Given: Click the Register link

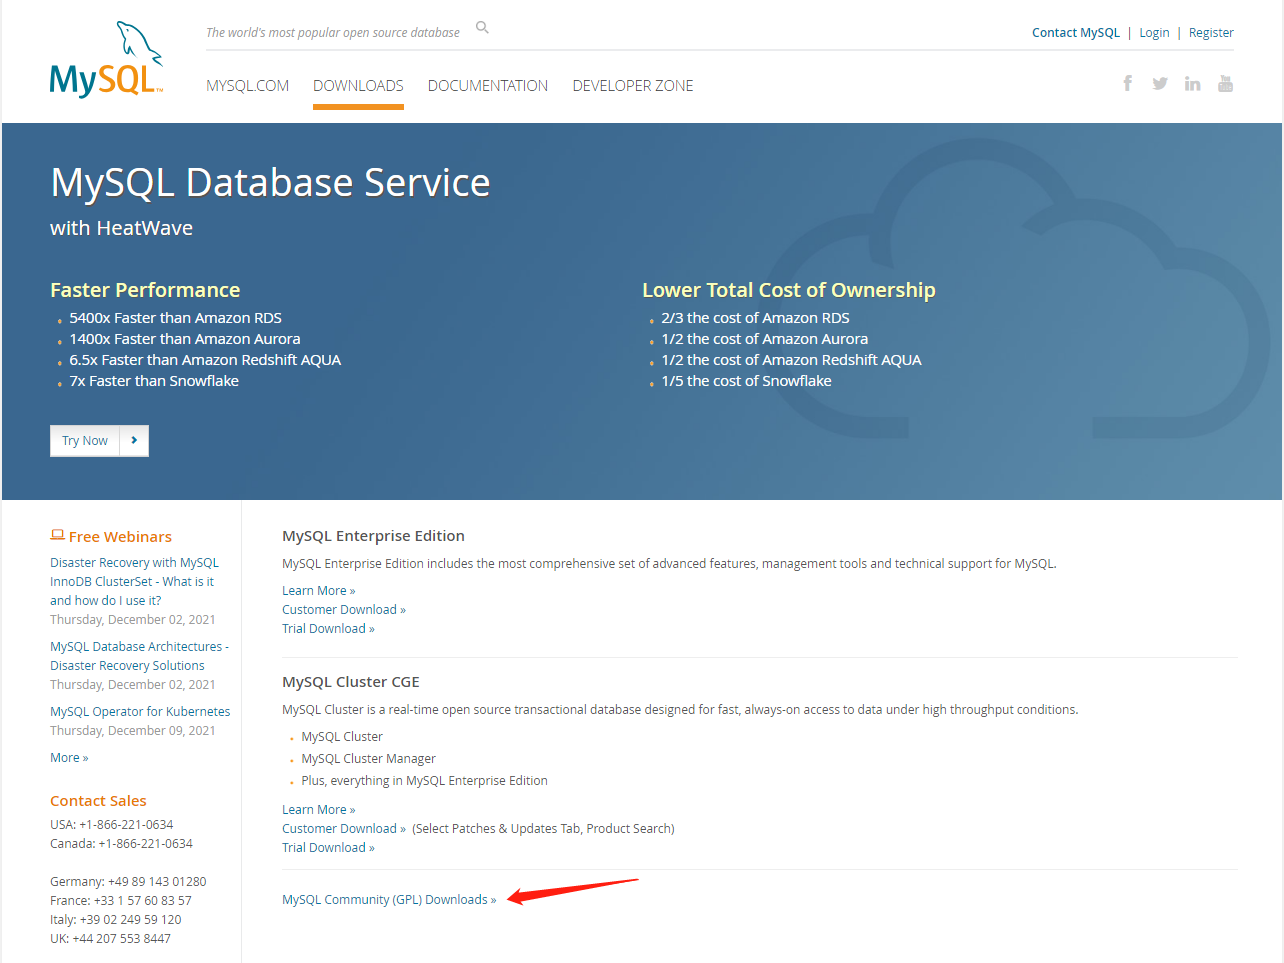Looking at the screenshot, I should (1211, 32).
